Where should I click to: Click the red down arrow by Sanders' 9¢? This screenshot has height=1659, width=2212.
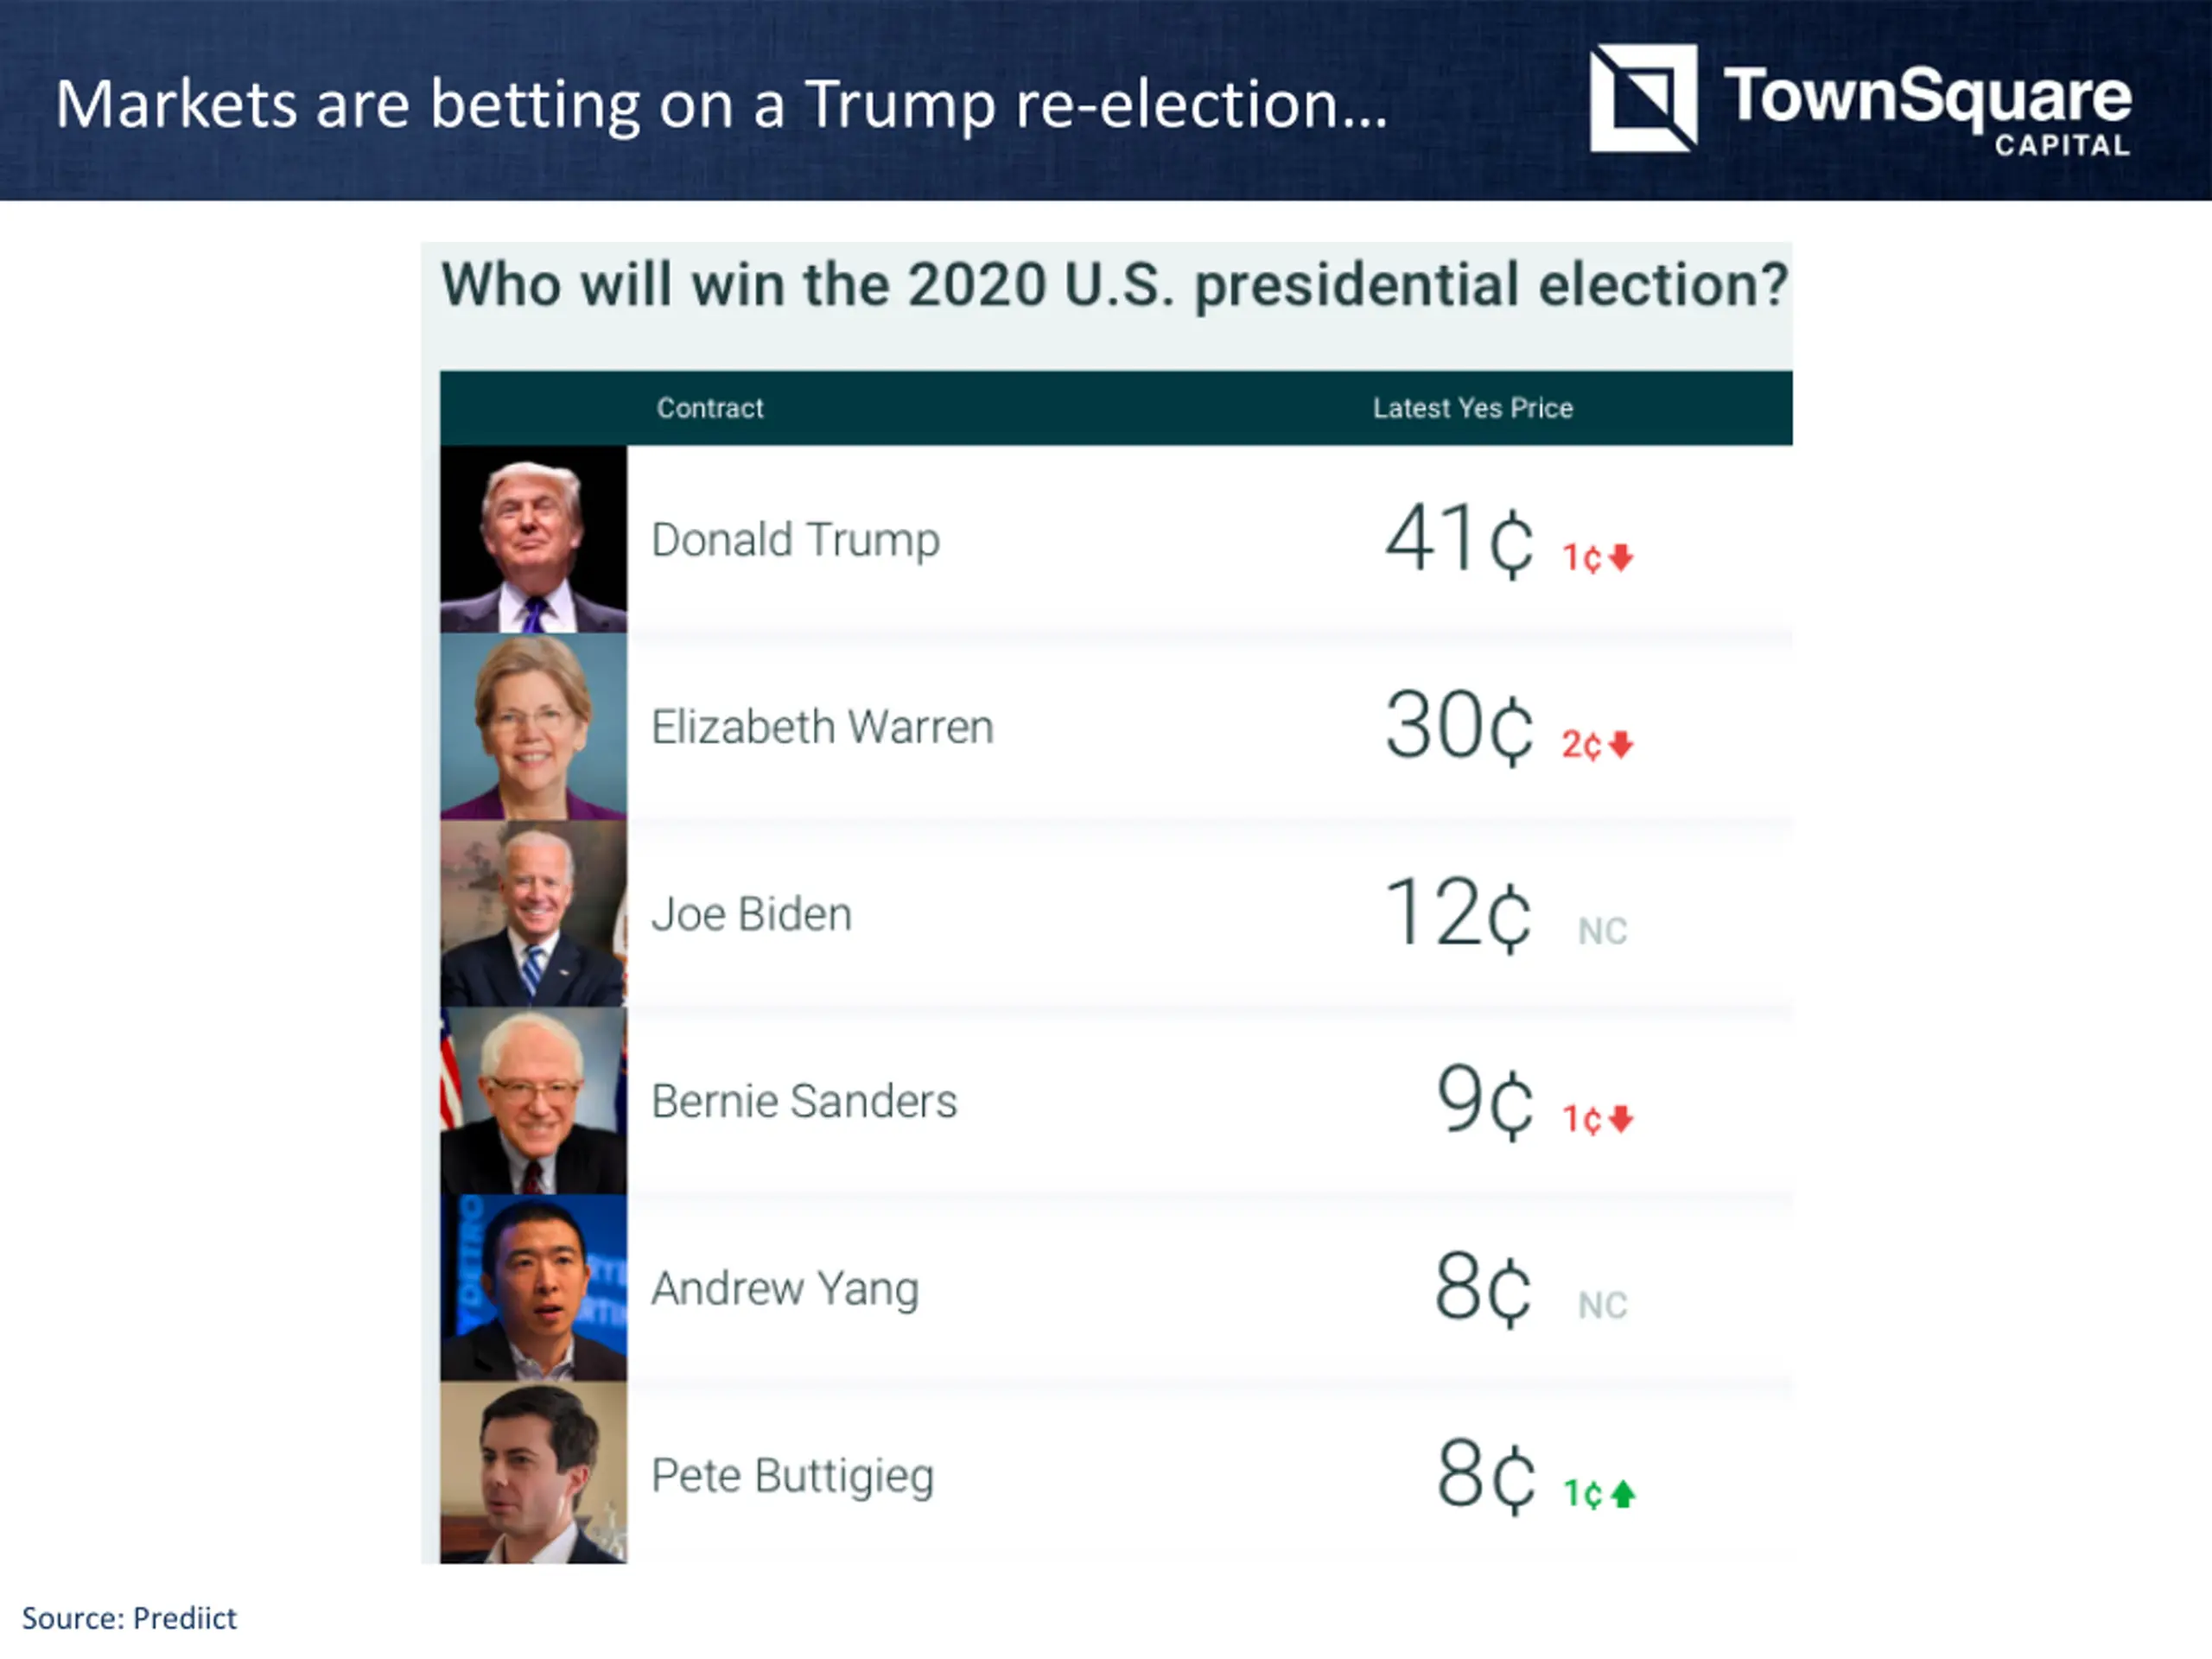pos(1622,1119)
